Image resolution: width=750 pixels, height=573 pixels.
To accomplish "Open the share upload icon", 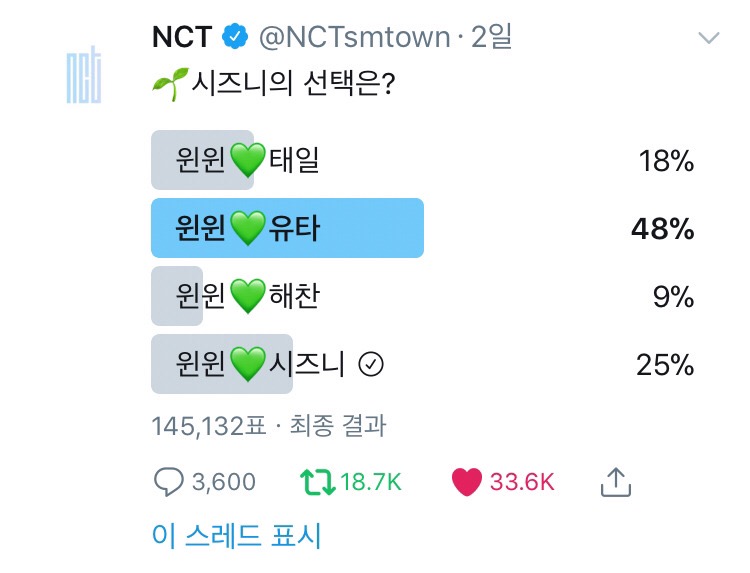I will point(616,482).
